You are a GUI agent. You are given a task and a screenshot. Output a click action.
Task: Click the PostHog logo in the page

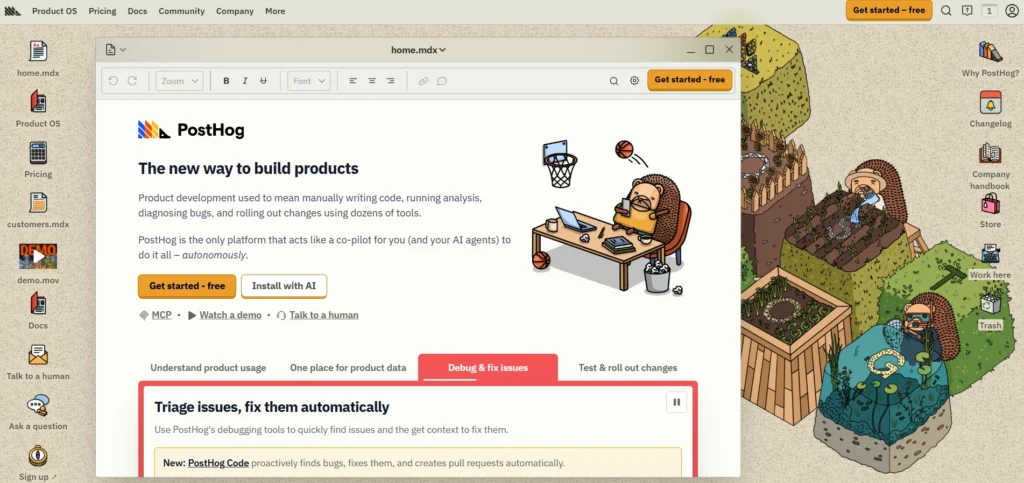(191, 130)
